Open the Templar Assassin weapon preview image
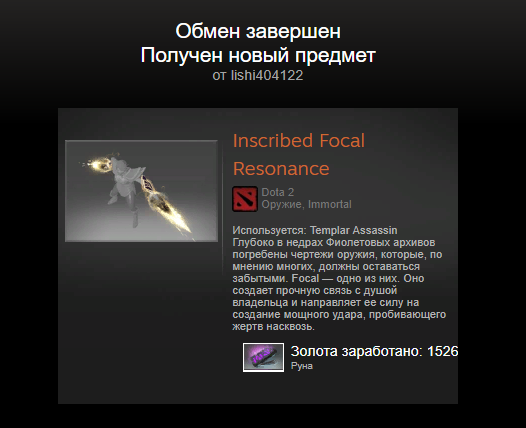Screen dimensions: 526x428 (141, 191)
